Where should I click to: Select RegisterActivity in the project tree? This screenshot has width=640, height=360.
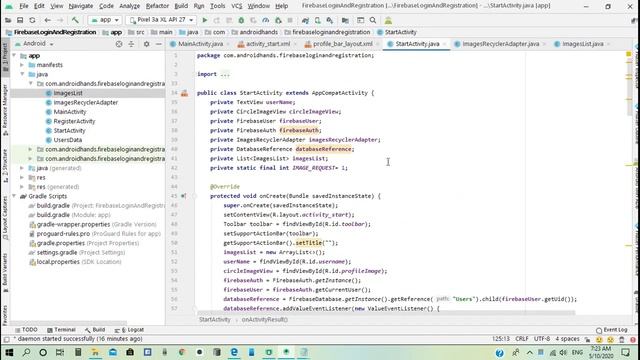tap(74, 121)
